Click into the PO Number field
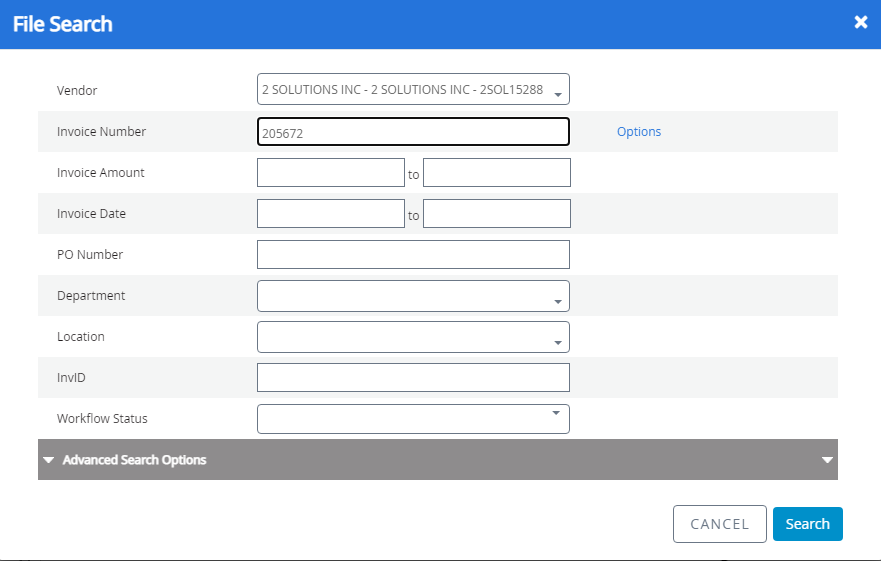This screenshot has height=561, width=881. click(412, 255)
